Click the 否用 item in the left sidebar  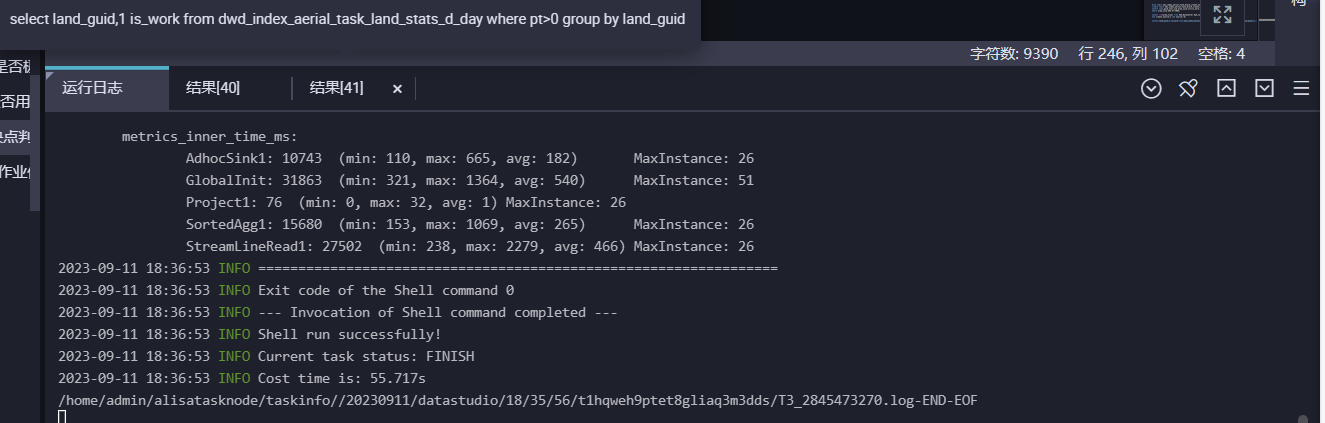[15, 101]
